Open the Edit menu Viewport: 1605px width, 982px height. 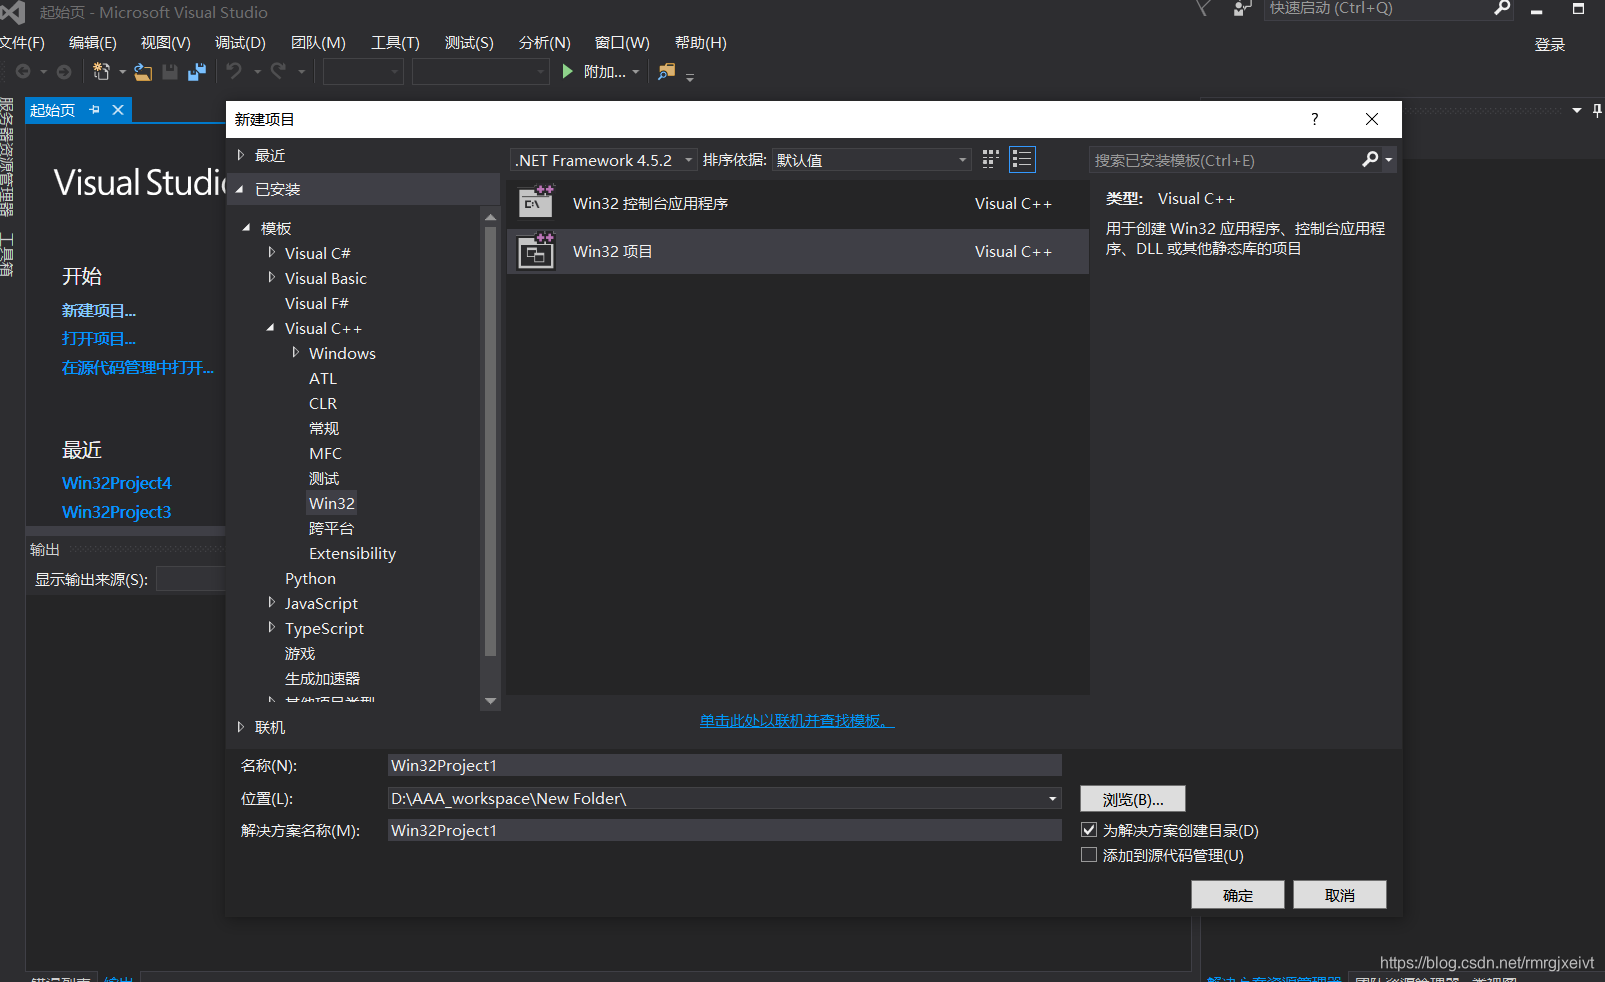(92, 43)
